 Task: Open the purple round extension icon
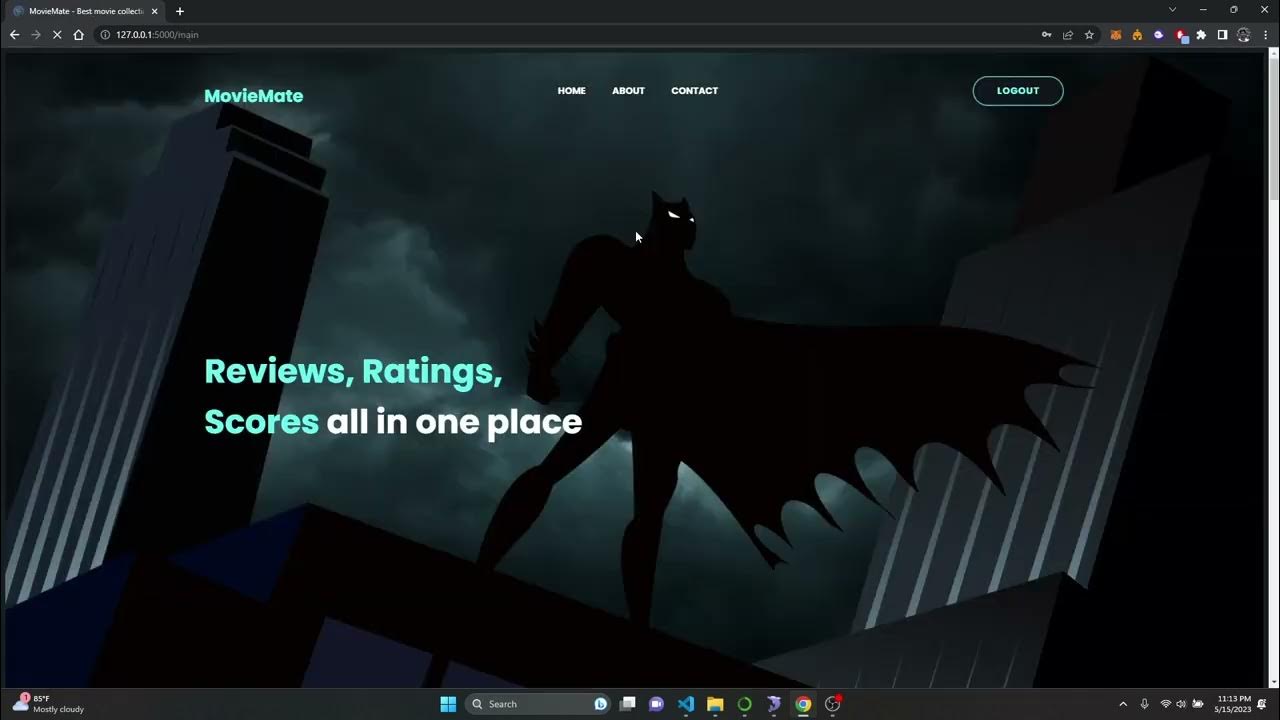[x=1159, y=34]
